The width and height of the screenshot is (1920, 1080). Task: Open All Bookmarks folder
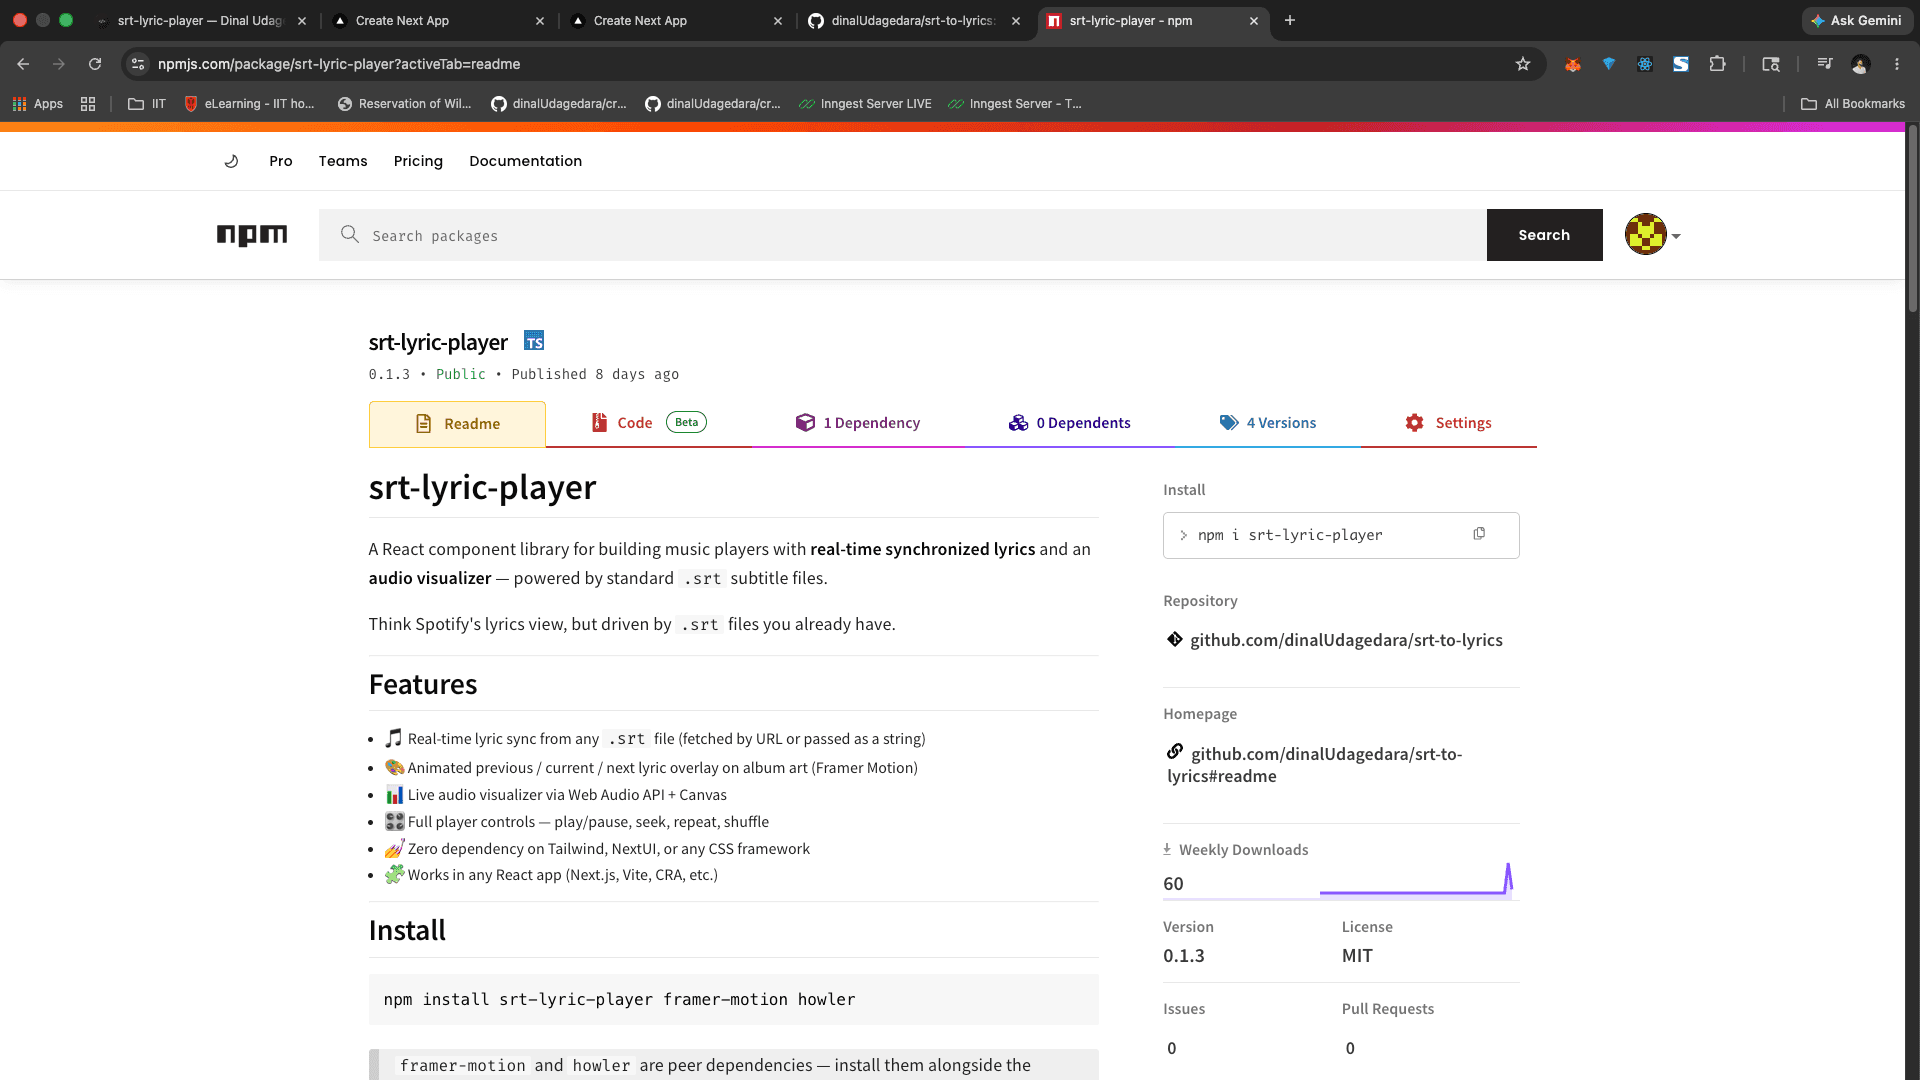[x=1853, y=104]
